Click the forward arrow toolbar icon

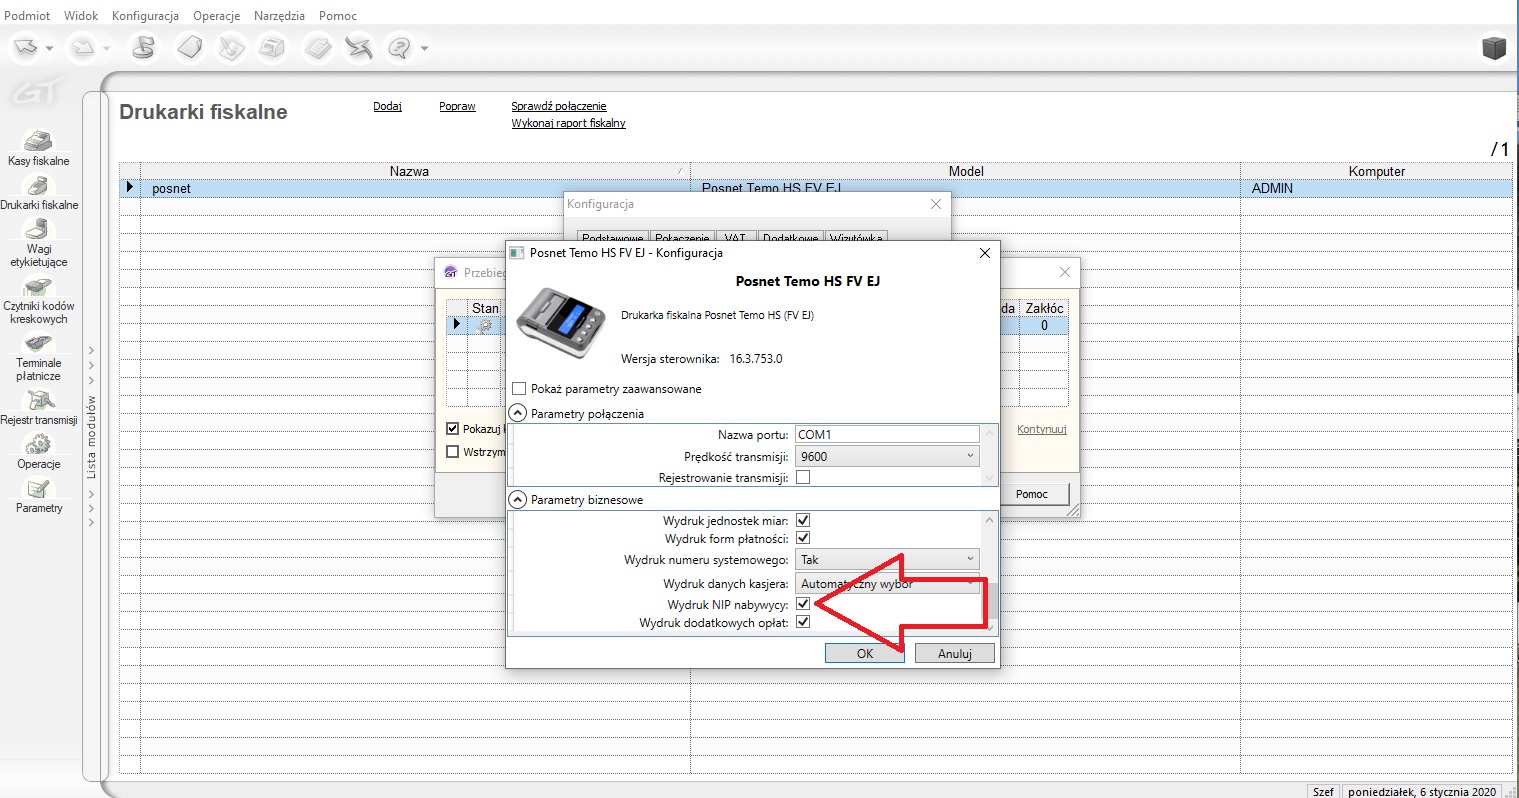click(84, 47)
